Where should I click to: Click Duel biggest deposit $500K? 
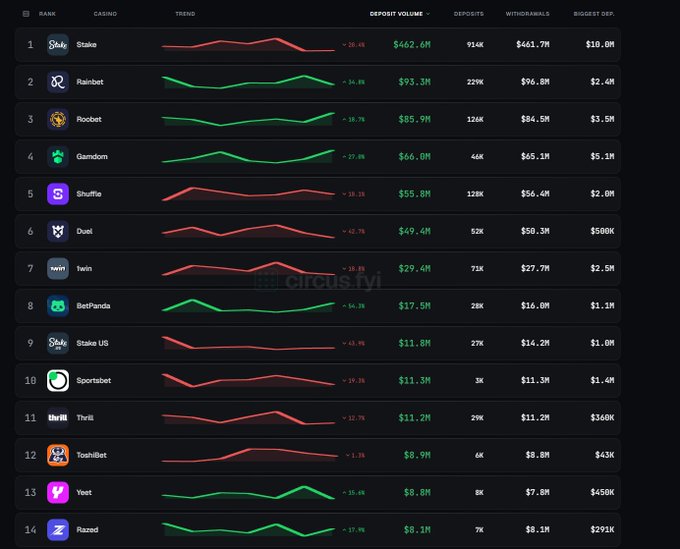coord(602,231)
